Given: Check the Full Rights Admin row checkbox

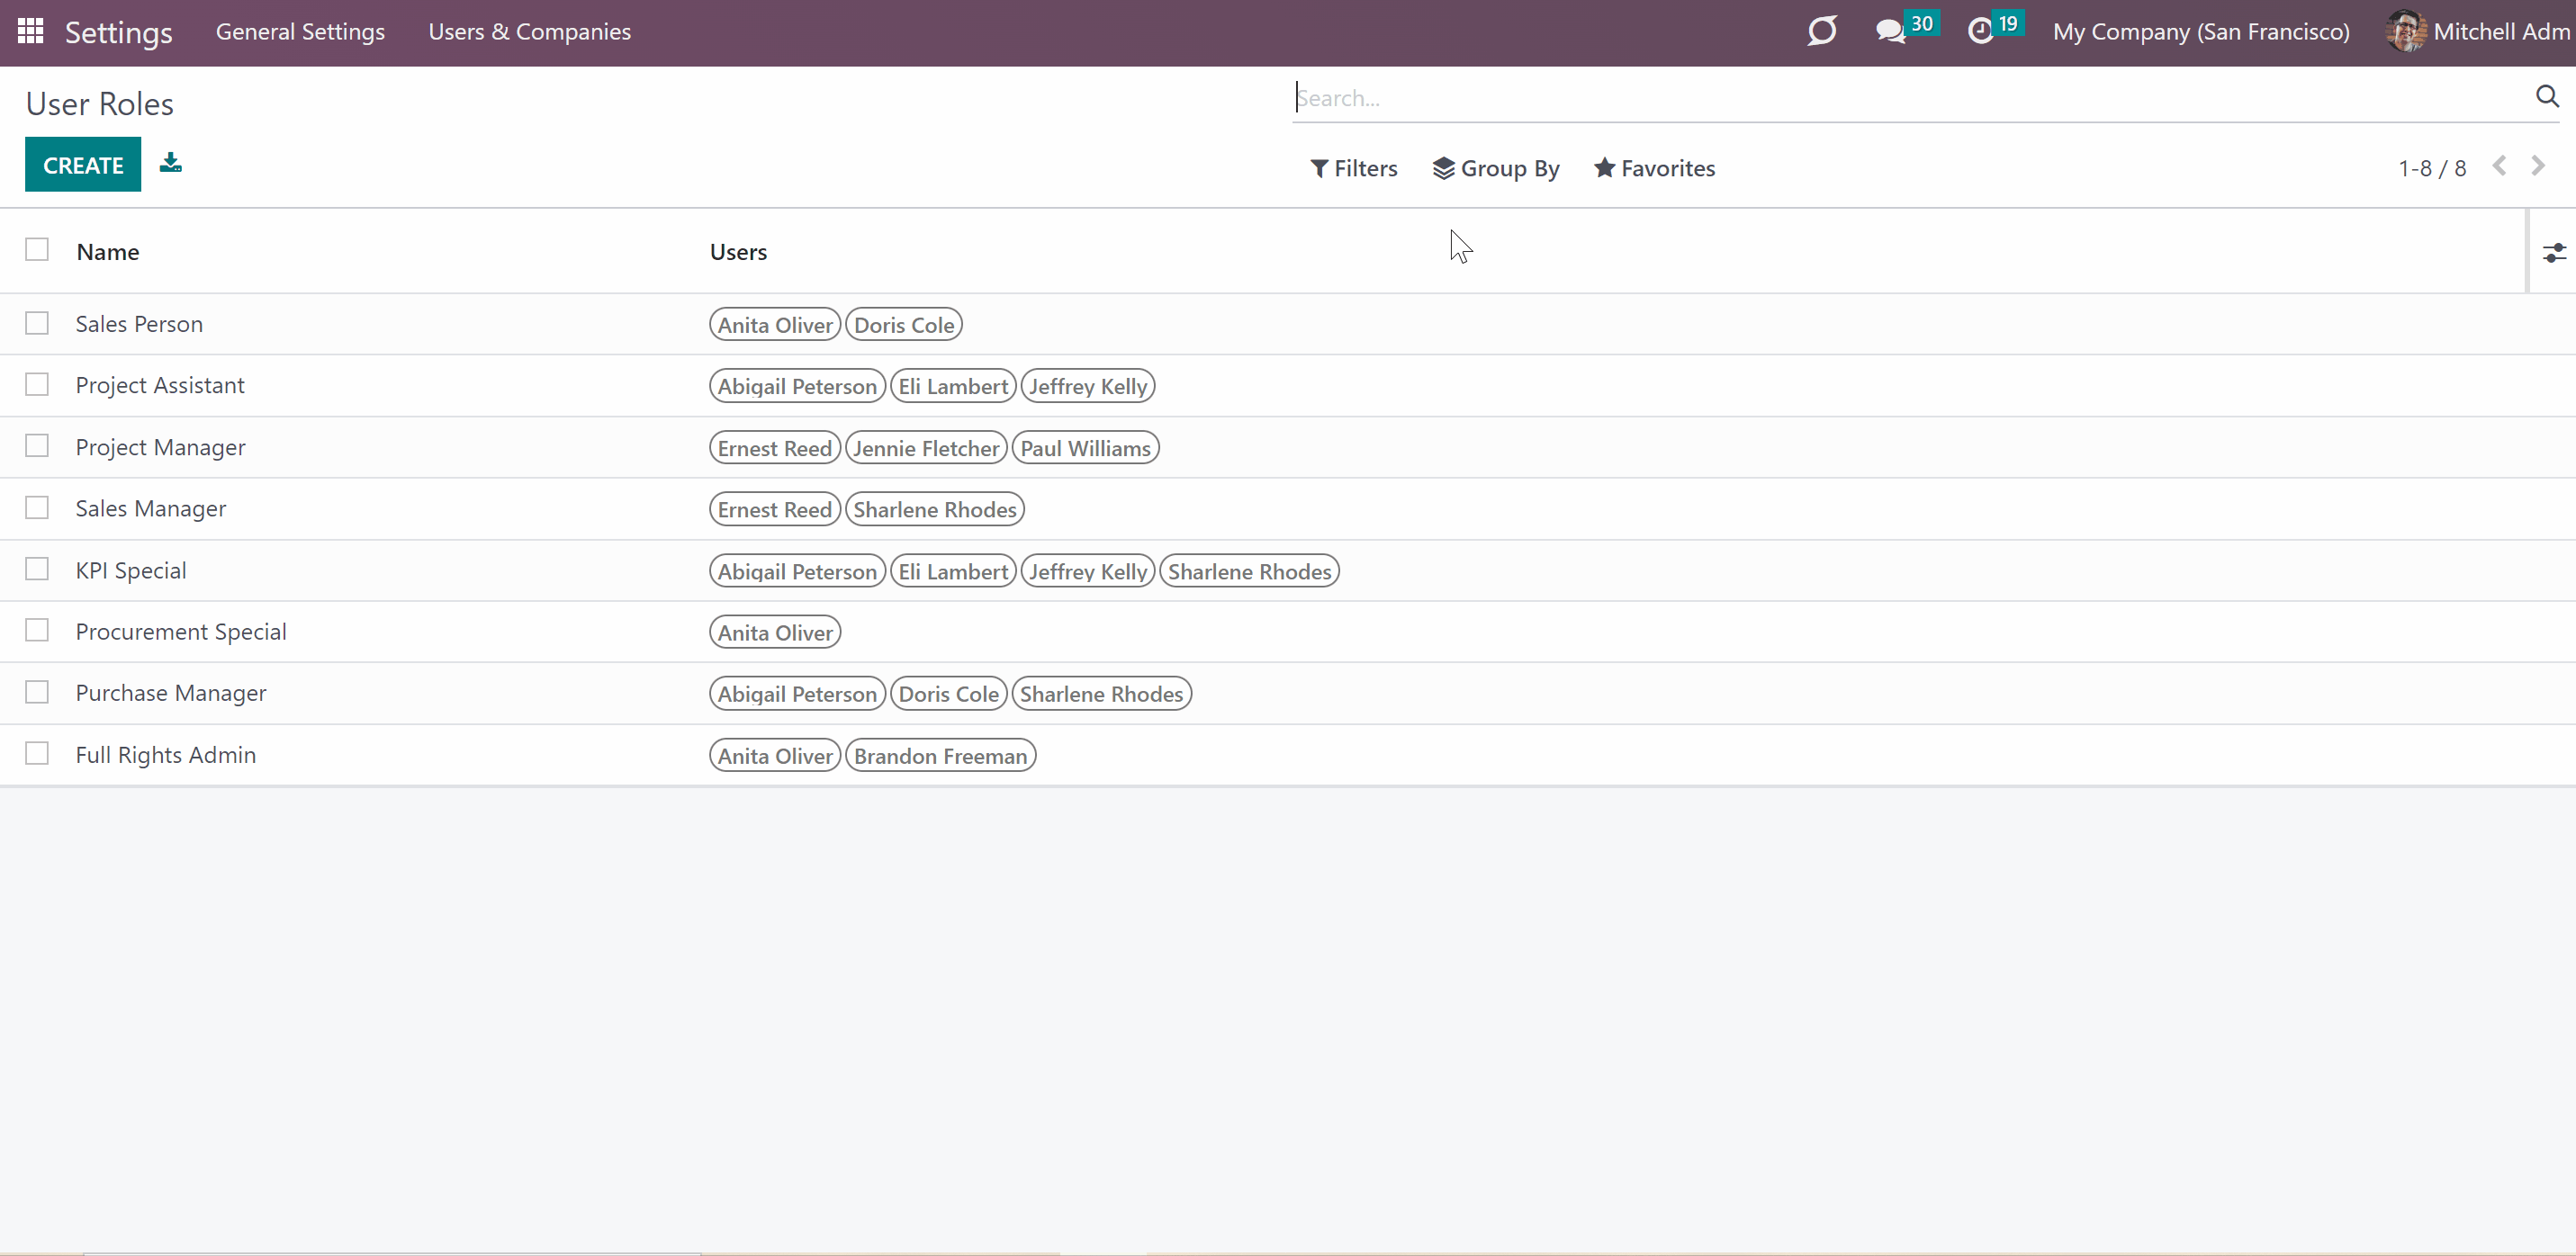Looking at the screenshot, I should pos(37,753).
